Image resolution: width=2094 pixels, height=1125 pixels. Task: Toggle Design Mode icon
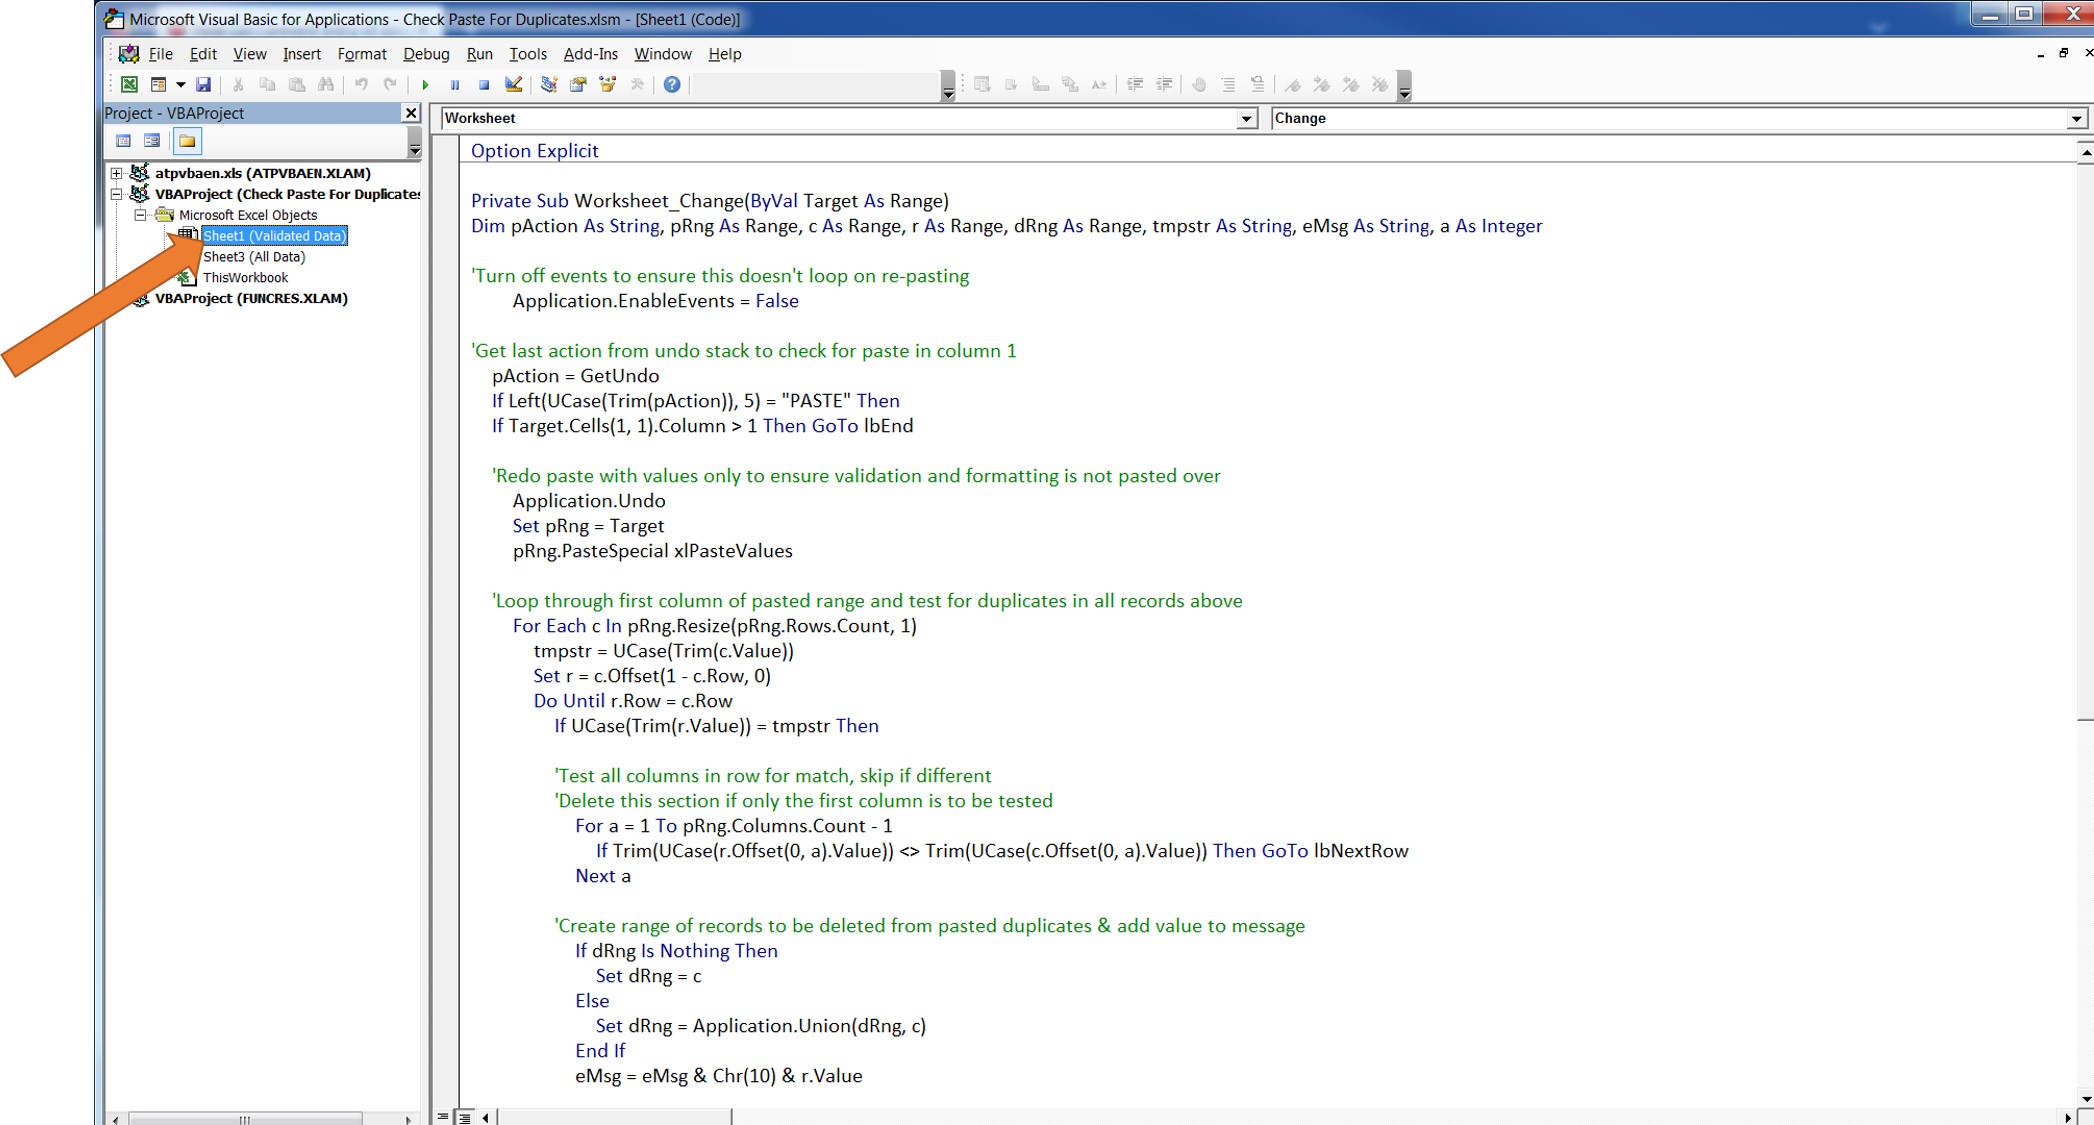(x=513, y=85)
